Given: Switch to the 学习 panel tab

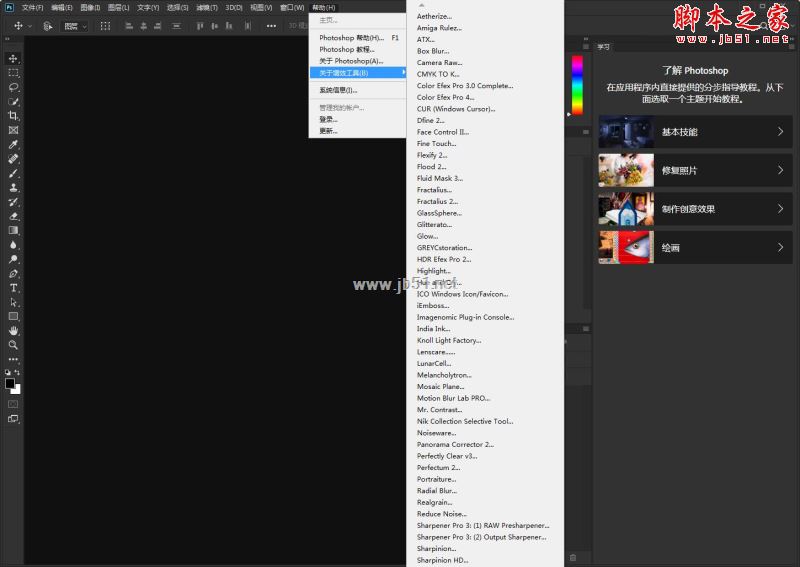Looking at the screenshot, I should pos(604,47).
